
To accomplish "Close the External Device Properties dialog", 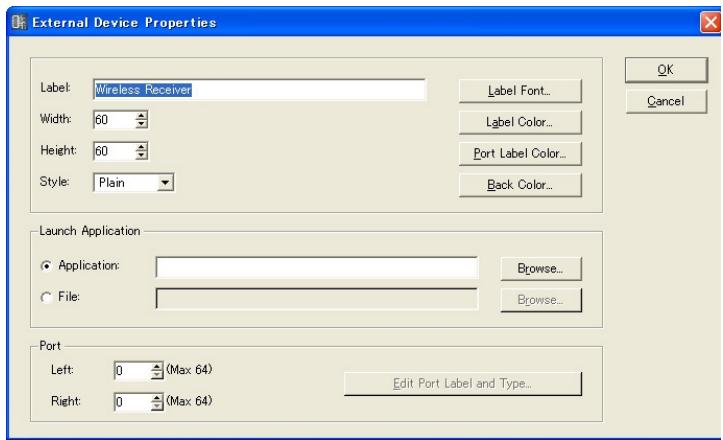I will [711, 22].
